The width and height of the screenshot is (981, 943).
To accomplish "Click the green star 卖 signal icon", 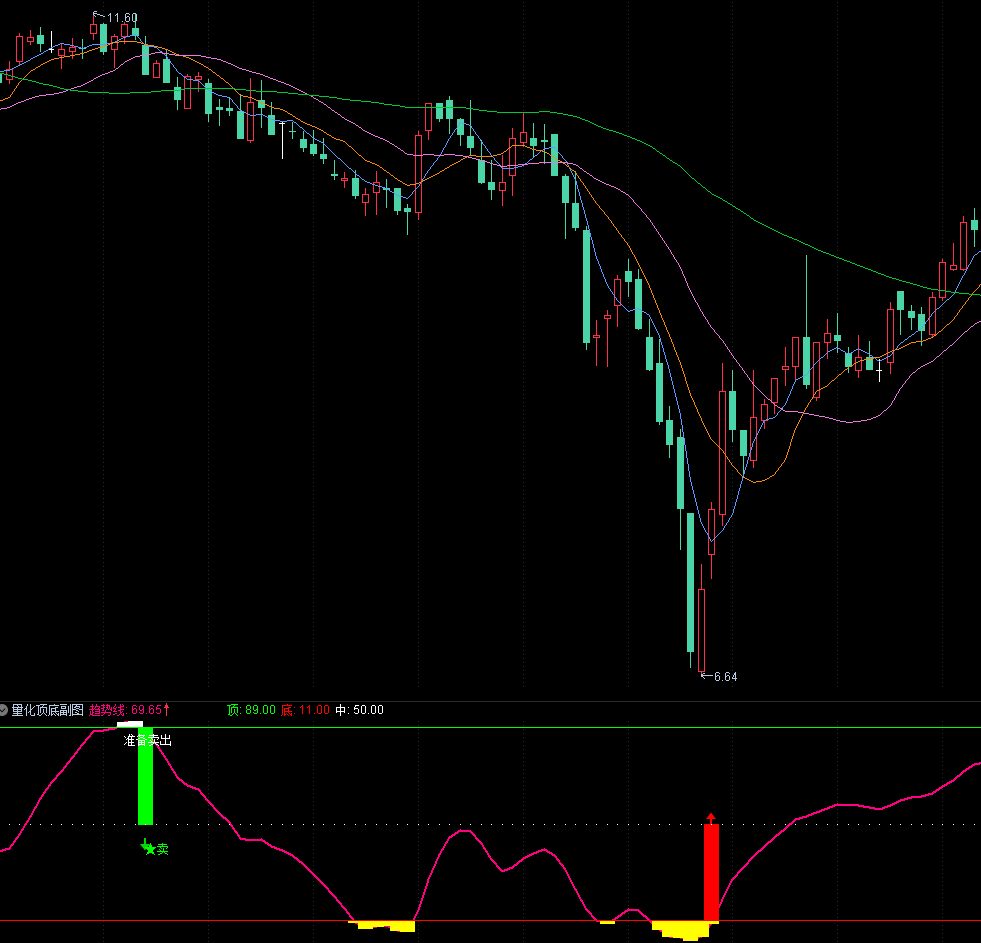I will pos(150,849).
